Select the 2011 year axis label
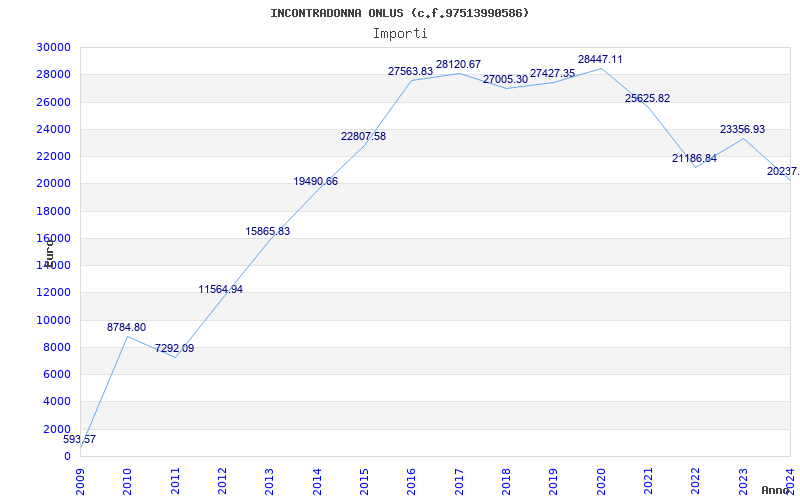Viewport: 800px width, 500px height. [175, 482]
